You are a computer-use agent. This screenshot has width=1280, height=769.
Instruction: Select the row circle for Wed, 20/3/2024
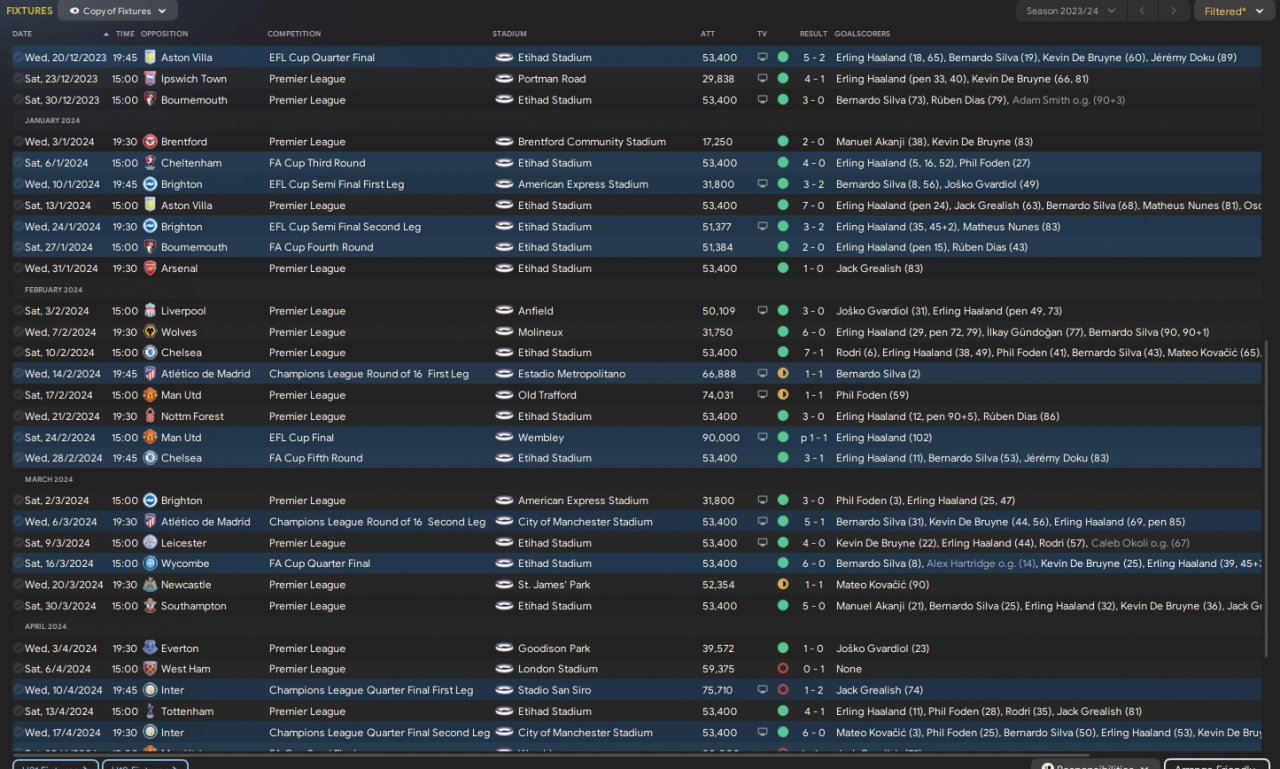[x=18, y=585]
